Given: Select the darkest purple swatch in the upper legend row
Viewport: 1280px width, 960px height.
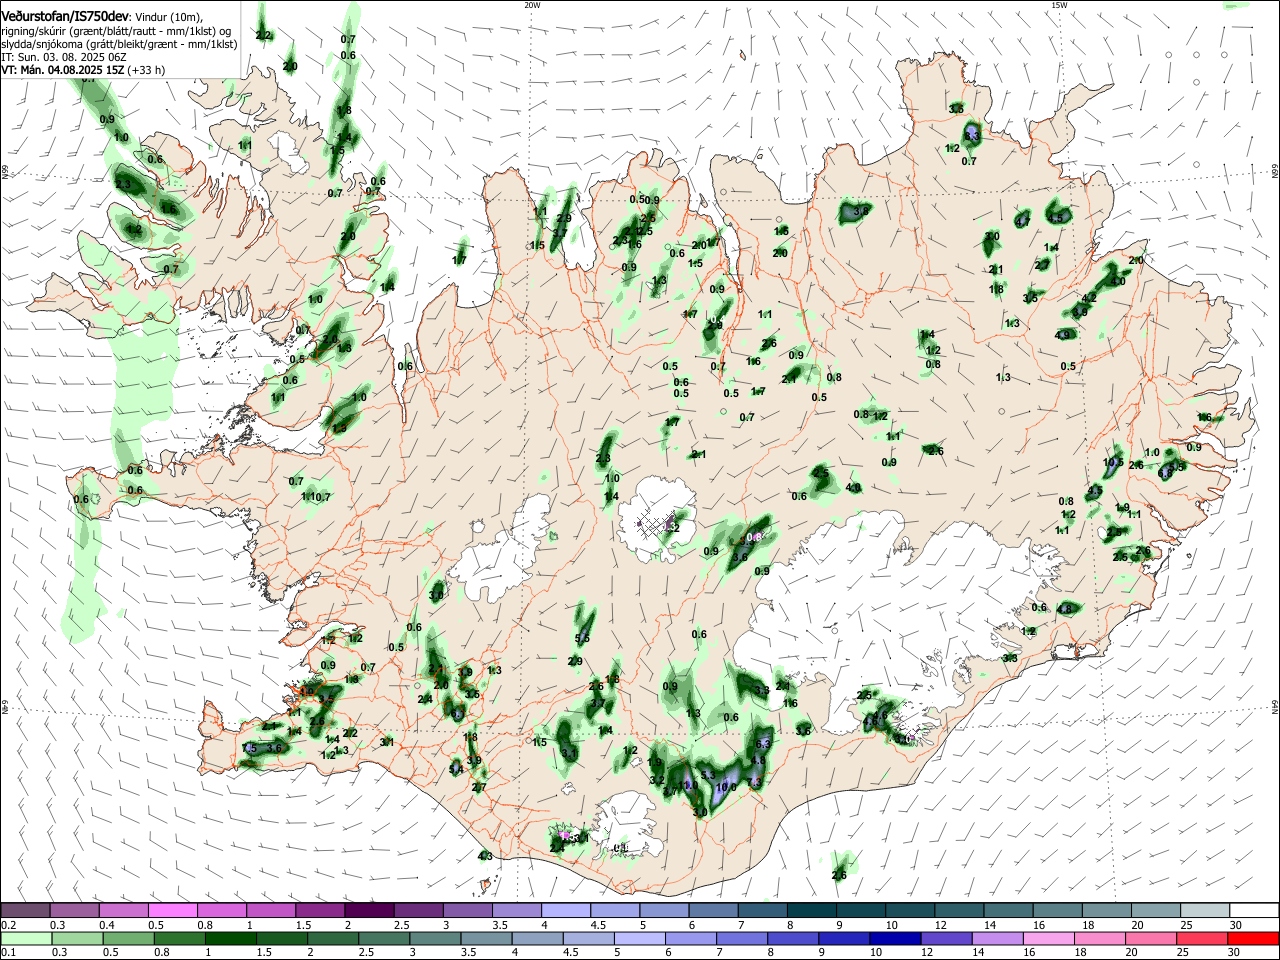Looking at the screenshot, I should (369, 910).
